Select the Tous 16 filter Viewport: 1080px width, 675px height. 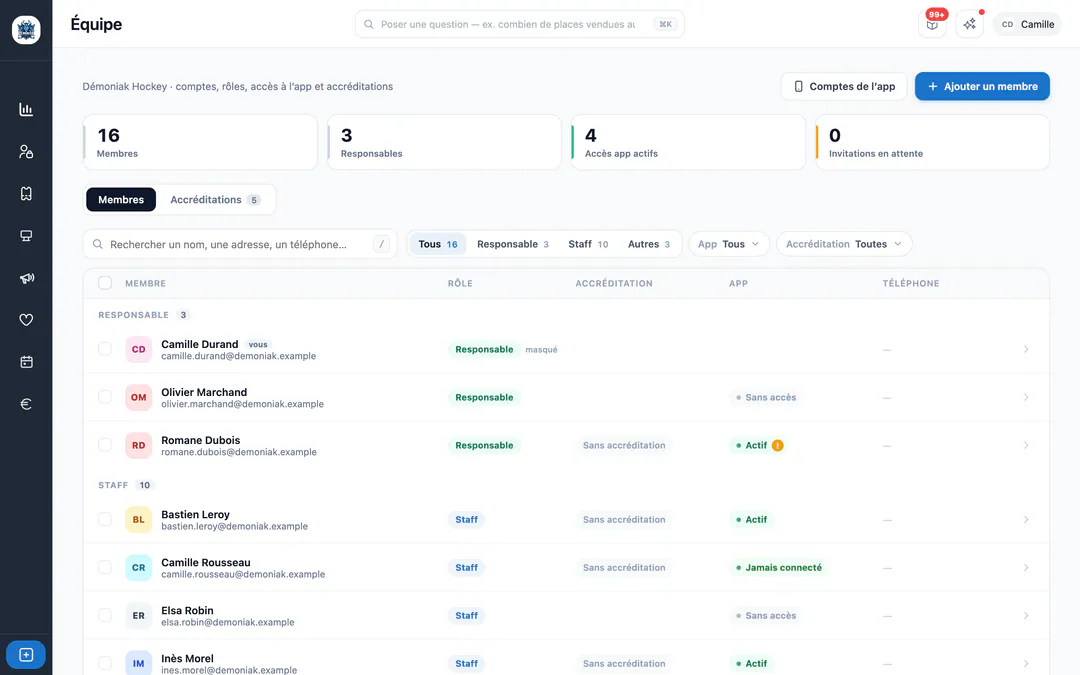click(x=438, y=244)
